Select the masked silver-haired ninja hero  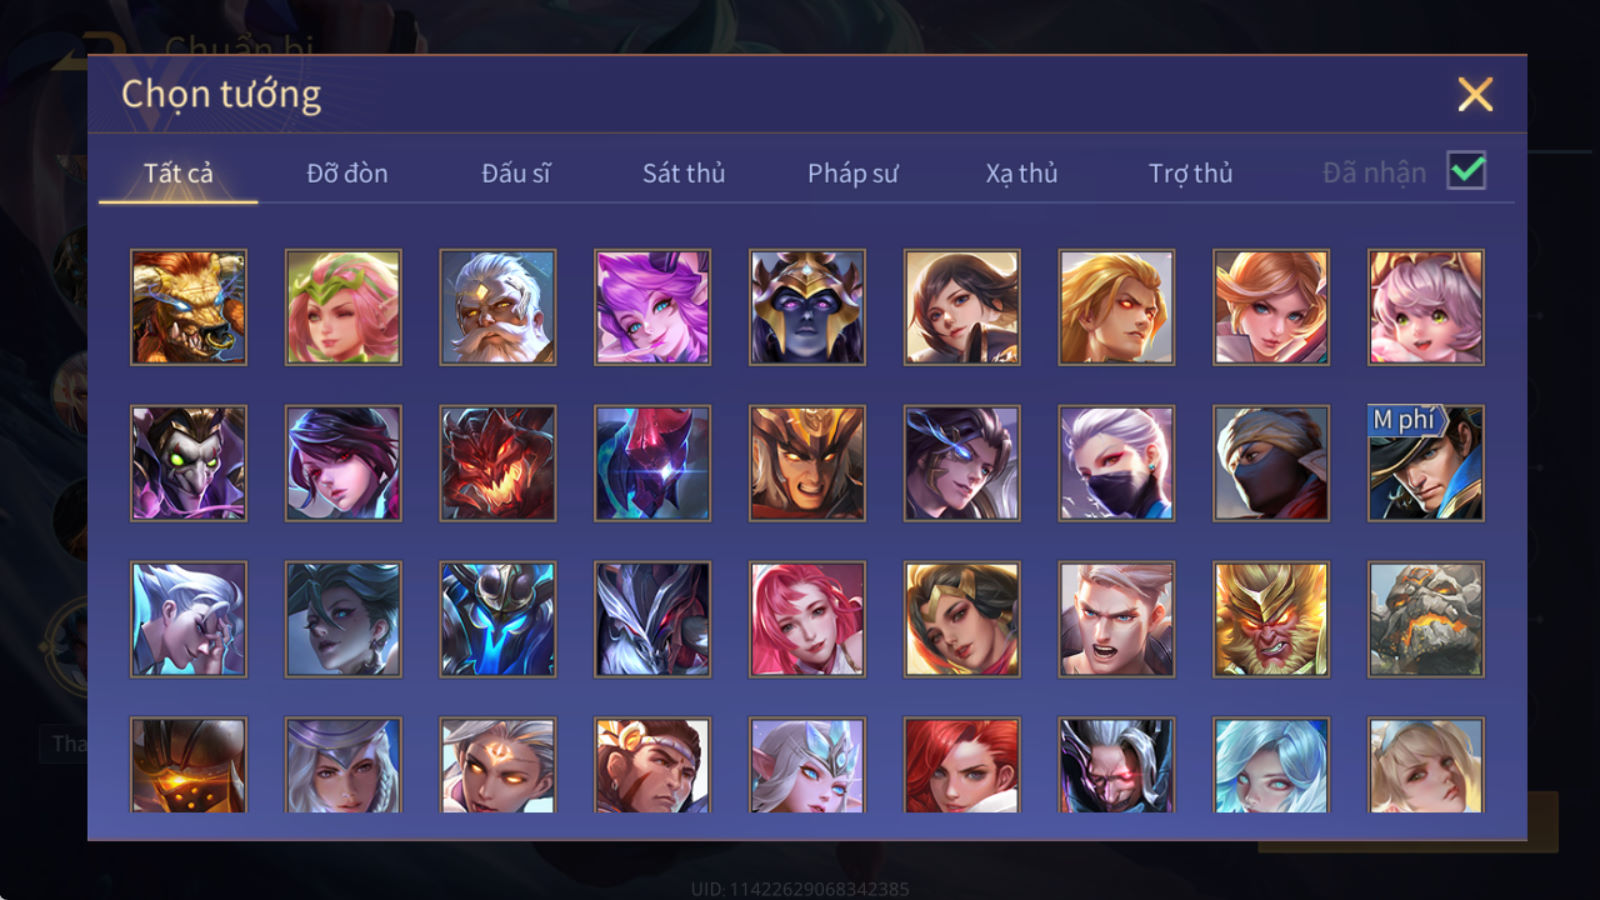[x=1116, y=463]
